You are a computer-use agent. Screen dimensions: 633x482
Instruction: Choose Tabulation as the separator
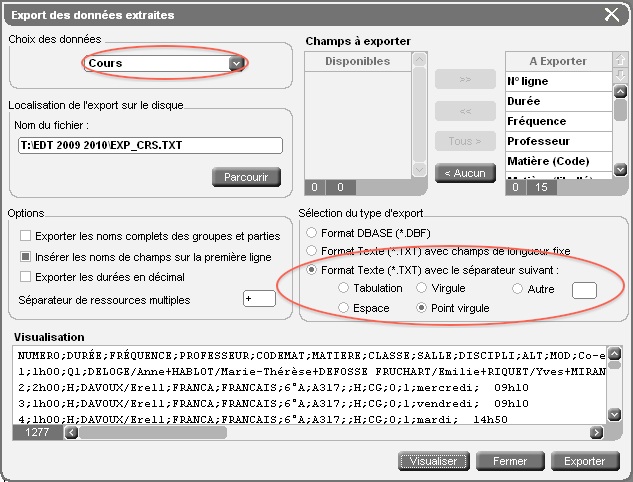tap(343, 289)
